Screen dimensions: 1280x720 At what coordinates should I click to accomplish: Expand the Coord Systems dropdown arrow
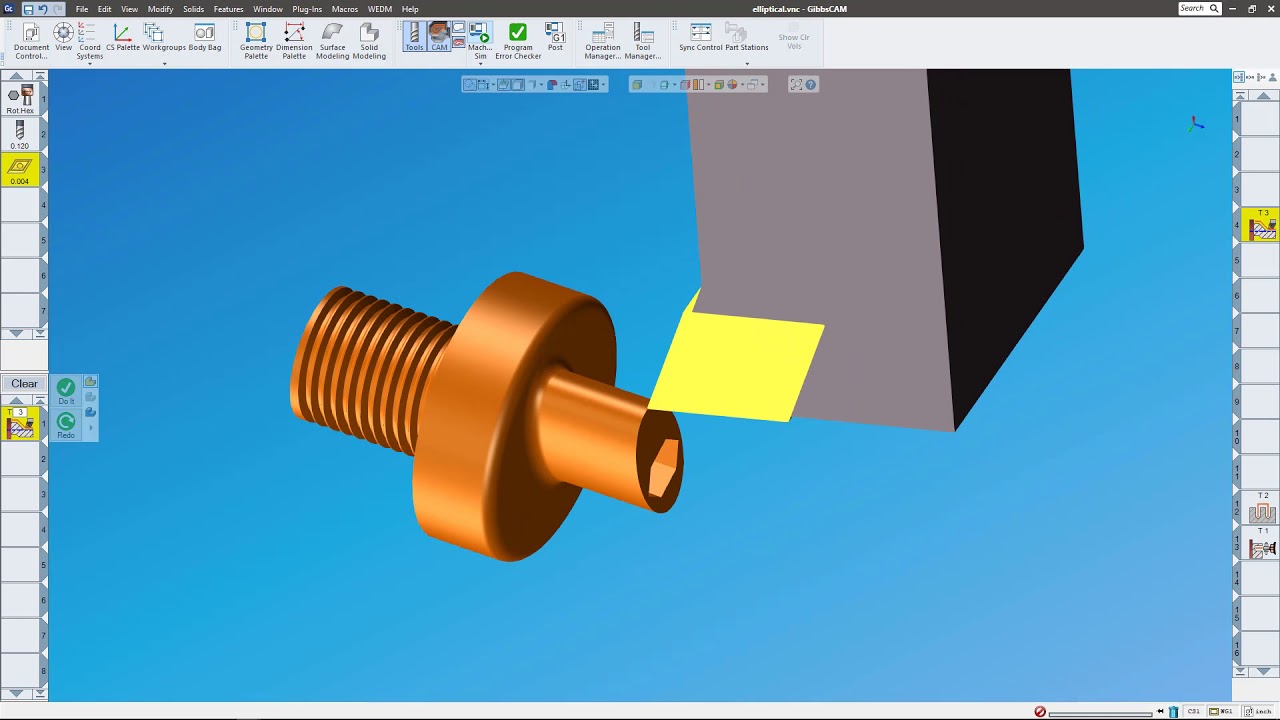90,64
